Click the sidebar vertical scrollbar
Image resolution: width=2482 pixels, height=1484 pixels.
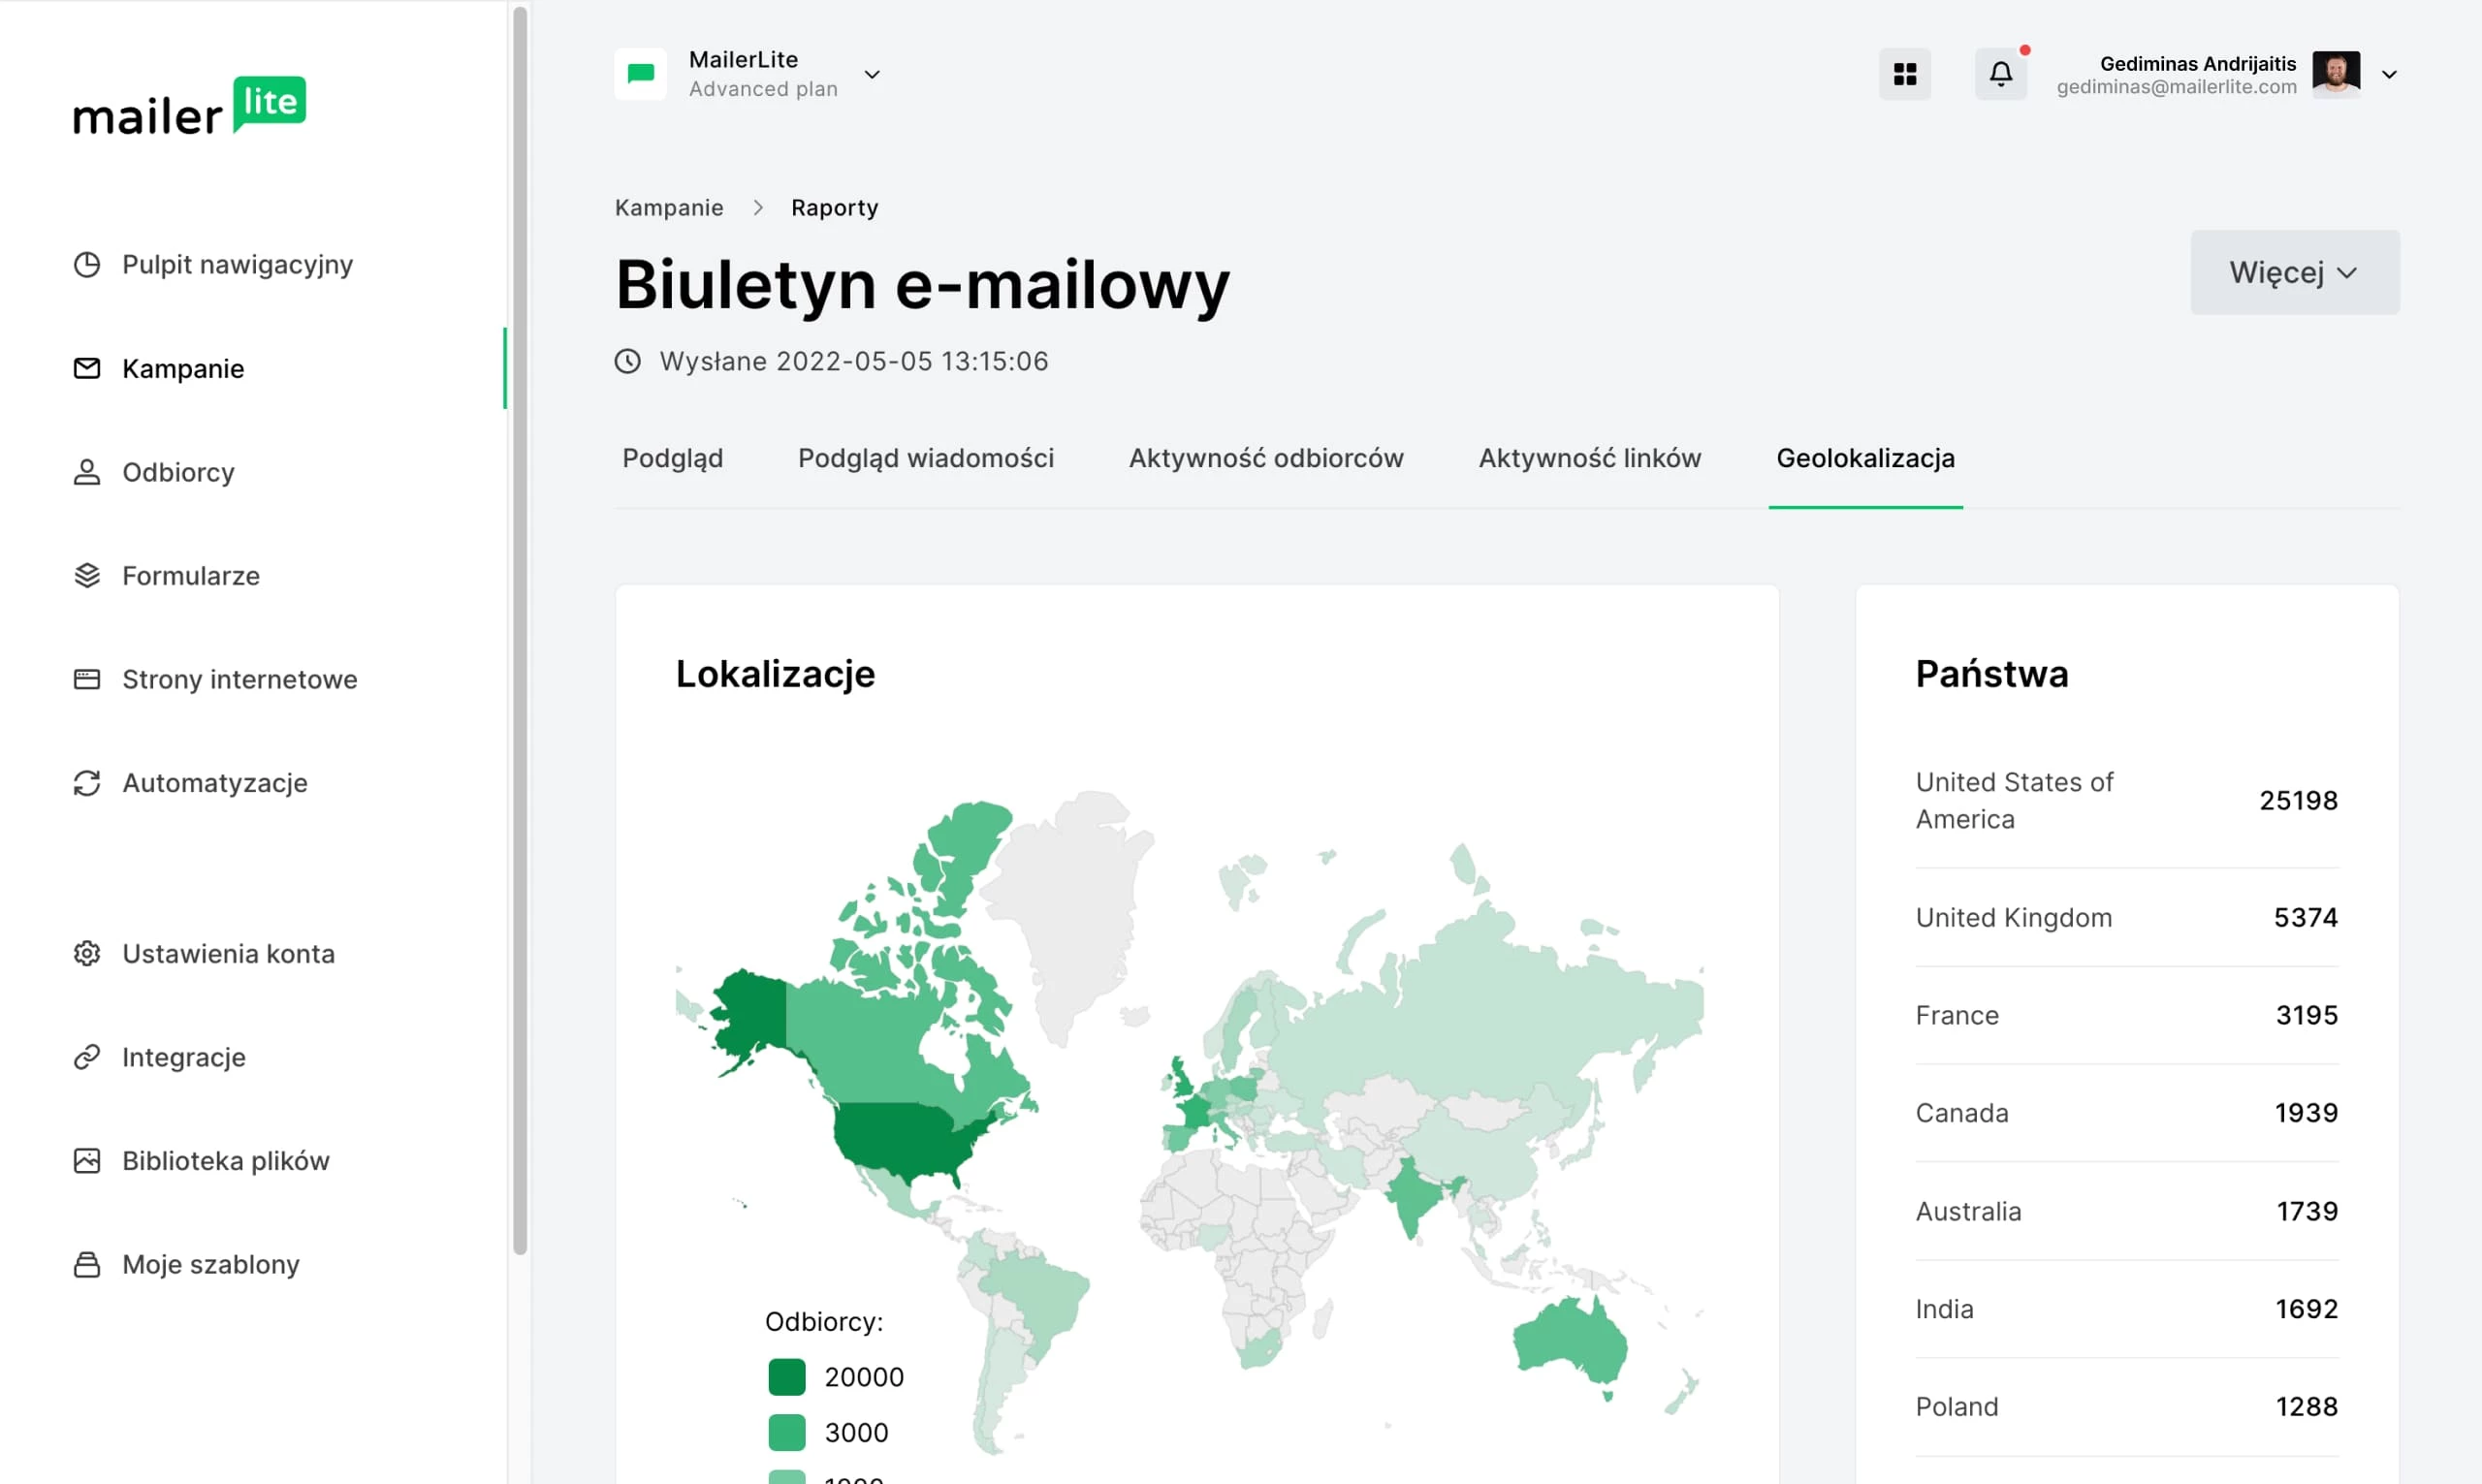519,630
